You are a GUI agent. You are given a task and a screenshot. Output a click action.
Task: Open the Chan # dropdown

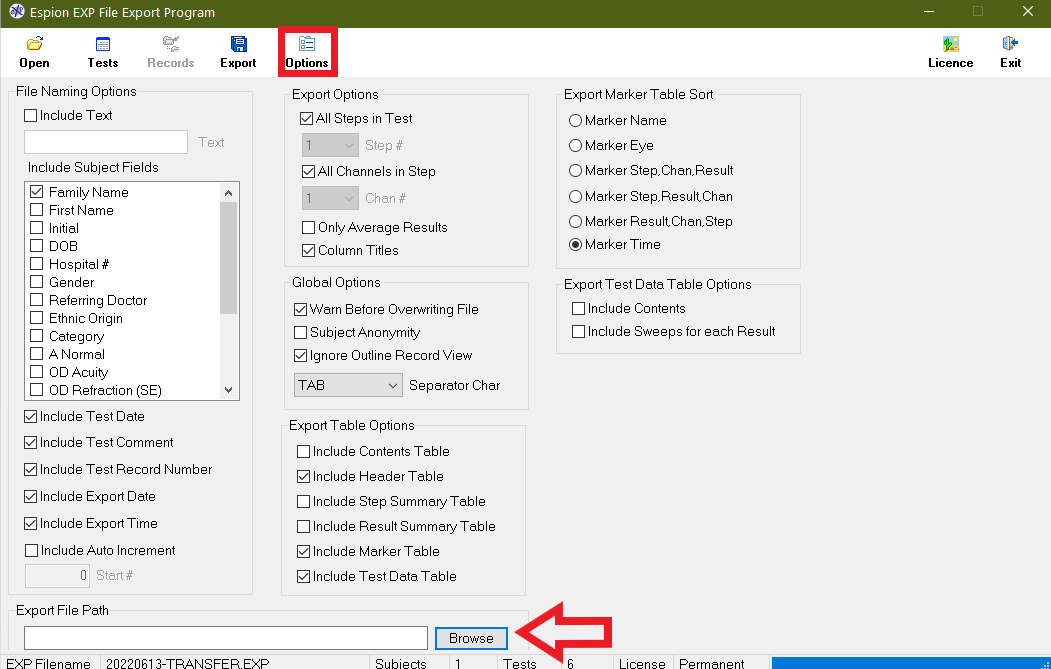click(x=330, y=198)
